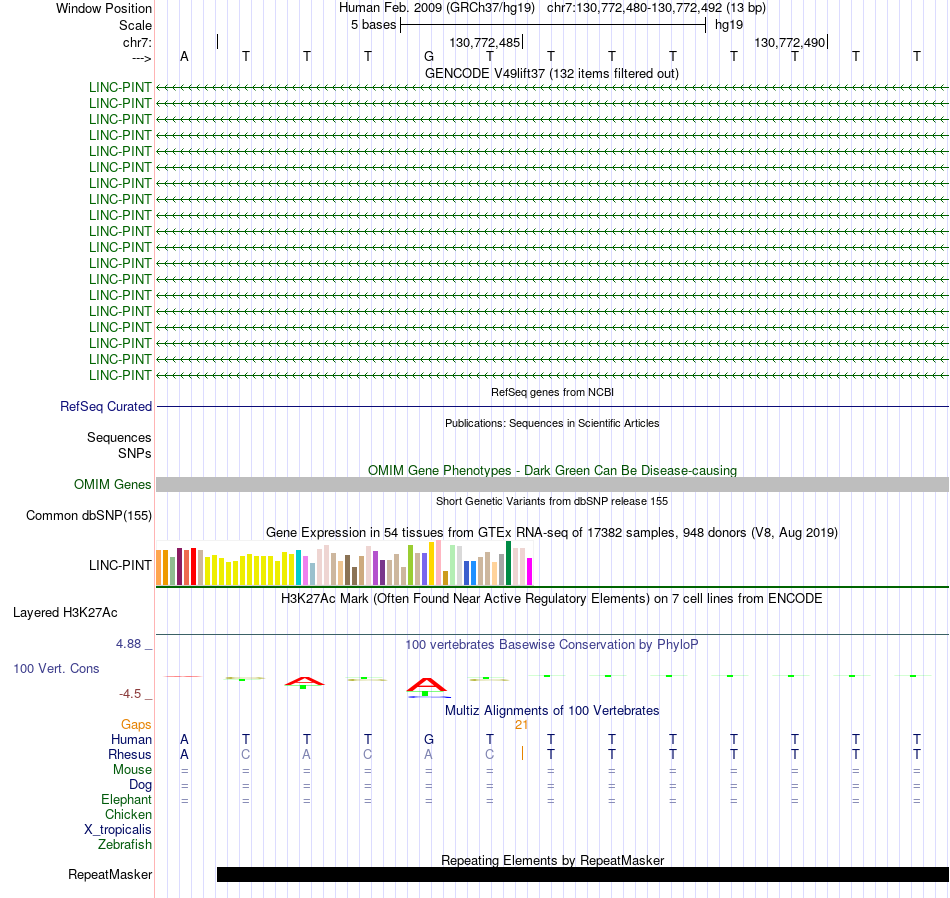Click the RefSeq Curated track label
The width and height of the screenshot is (950, 898).
[106, 407]
